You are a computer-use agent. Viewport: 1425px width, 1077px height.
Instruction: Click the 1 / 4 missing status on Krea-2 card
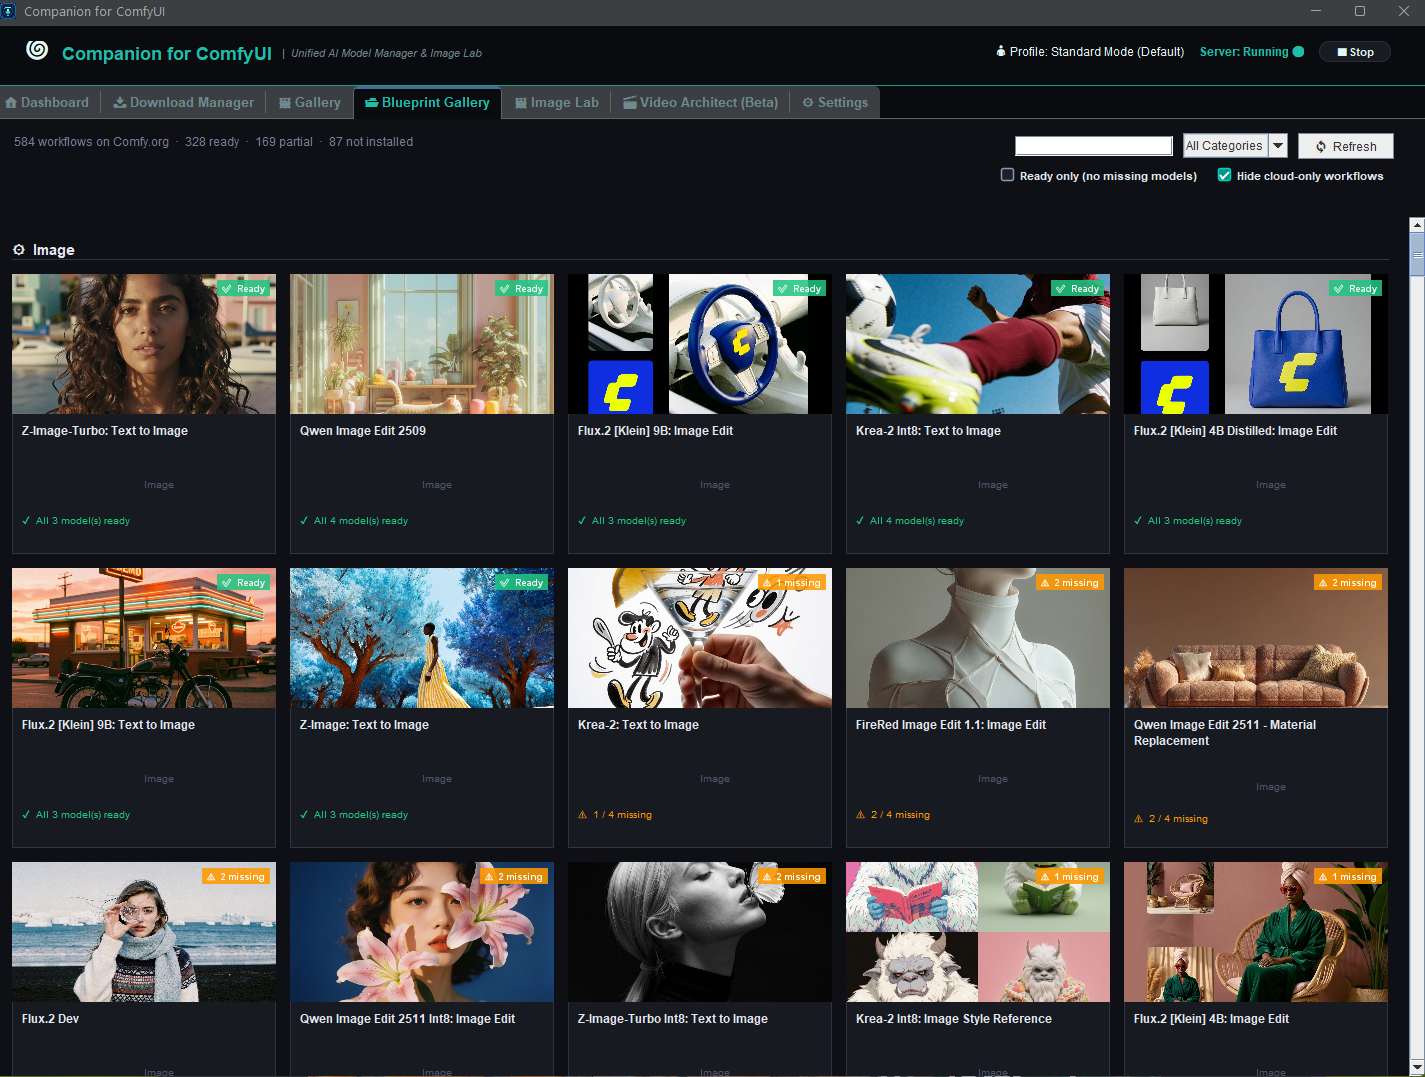(x=615, y=815)
